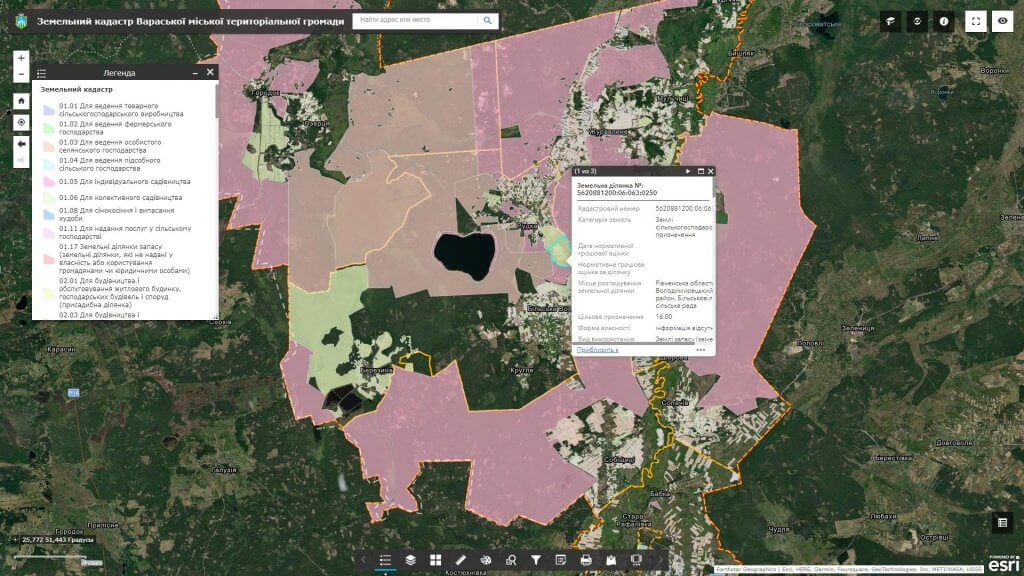This screenshot has width=1024, height=576.
Task: Click the address search input field
Action: 417,20
